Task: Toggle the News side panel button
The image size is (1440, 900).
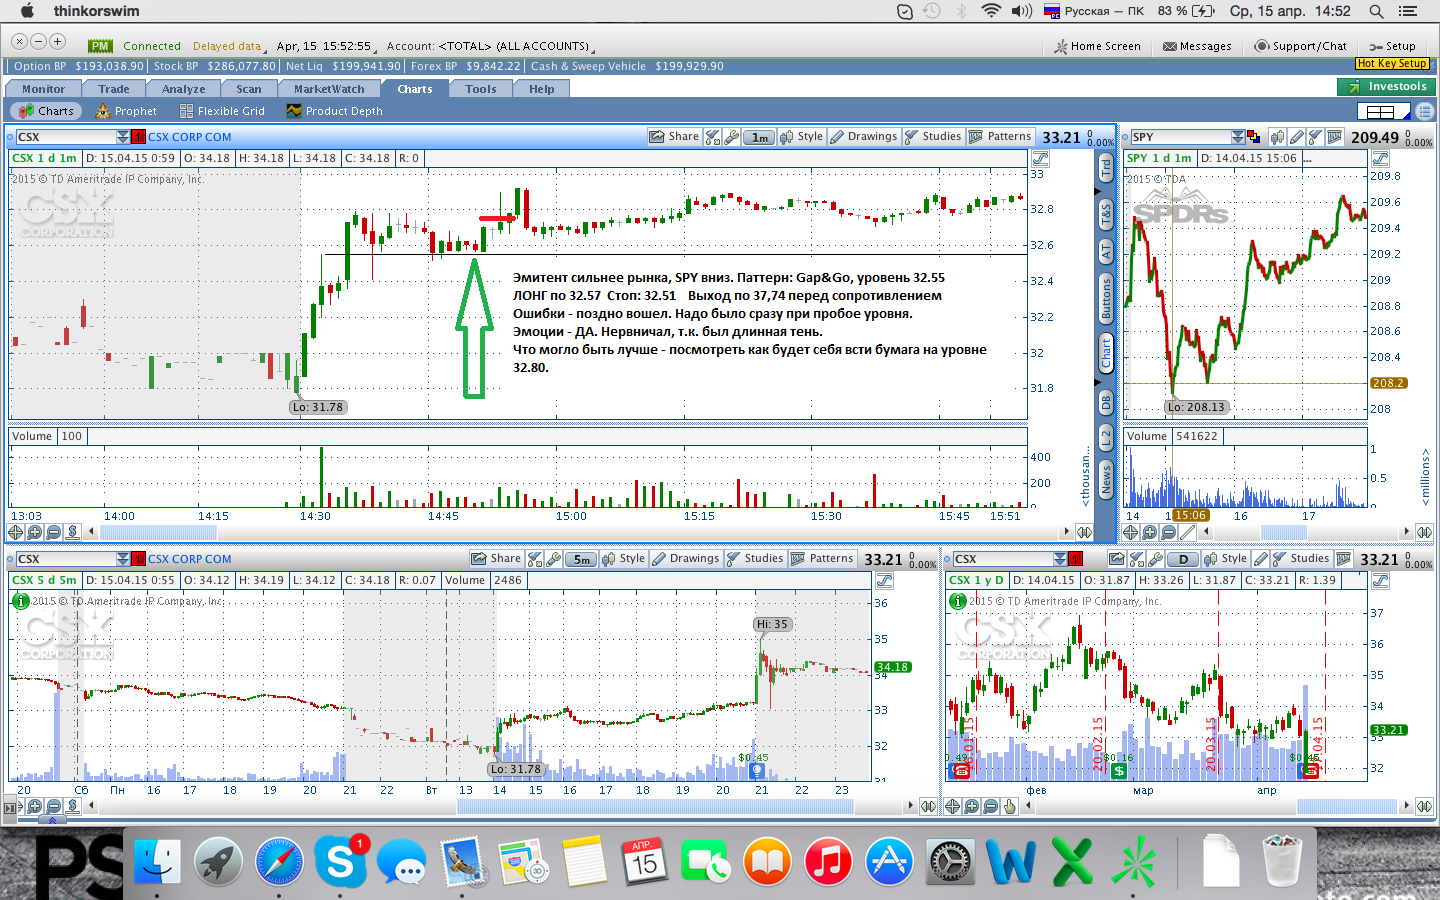Action: coord(1106,479)
